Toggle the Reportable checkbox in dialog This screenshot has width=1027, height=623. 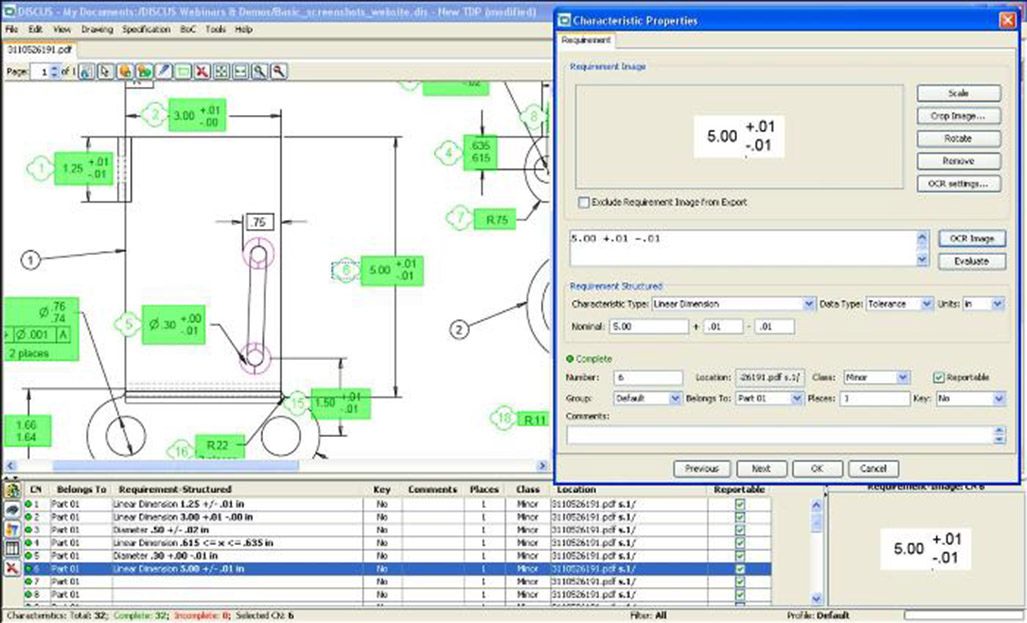click(x=938, y=377)
